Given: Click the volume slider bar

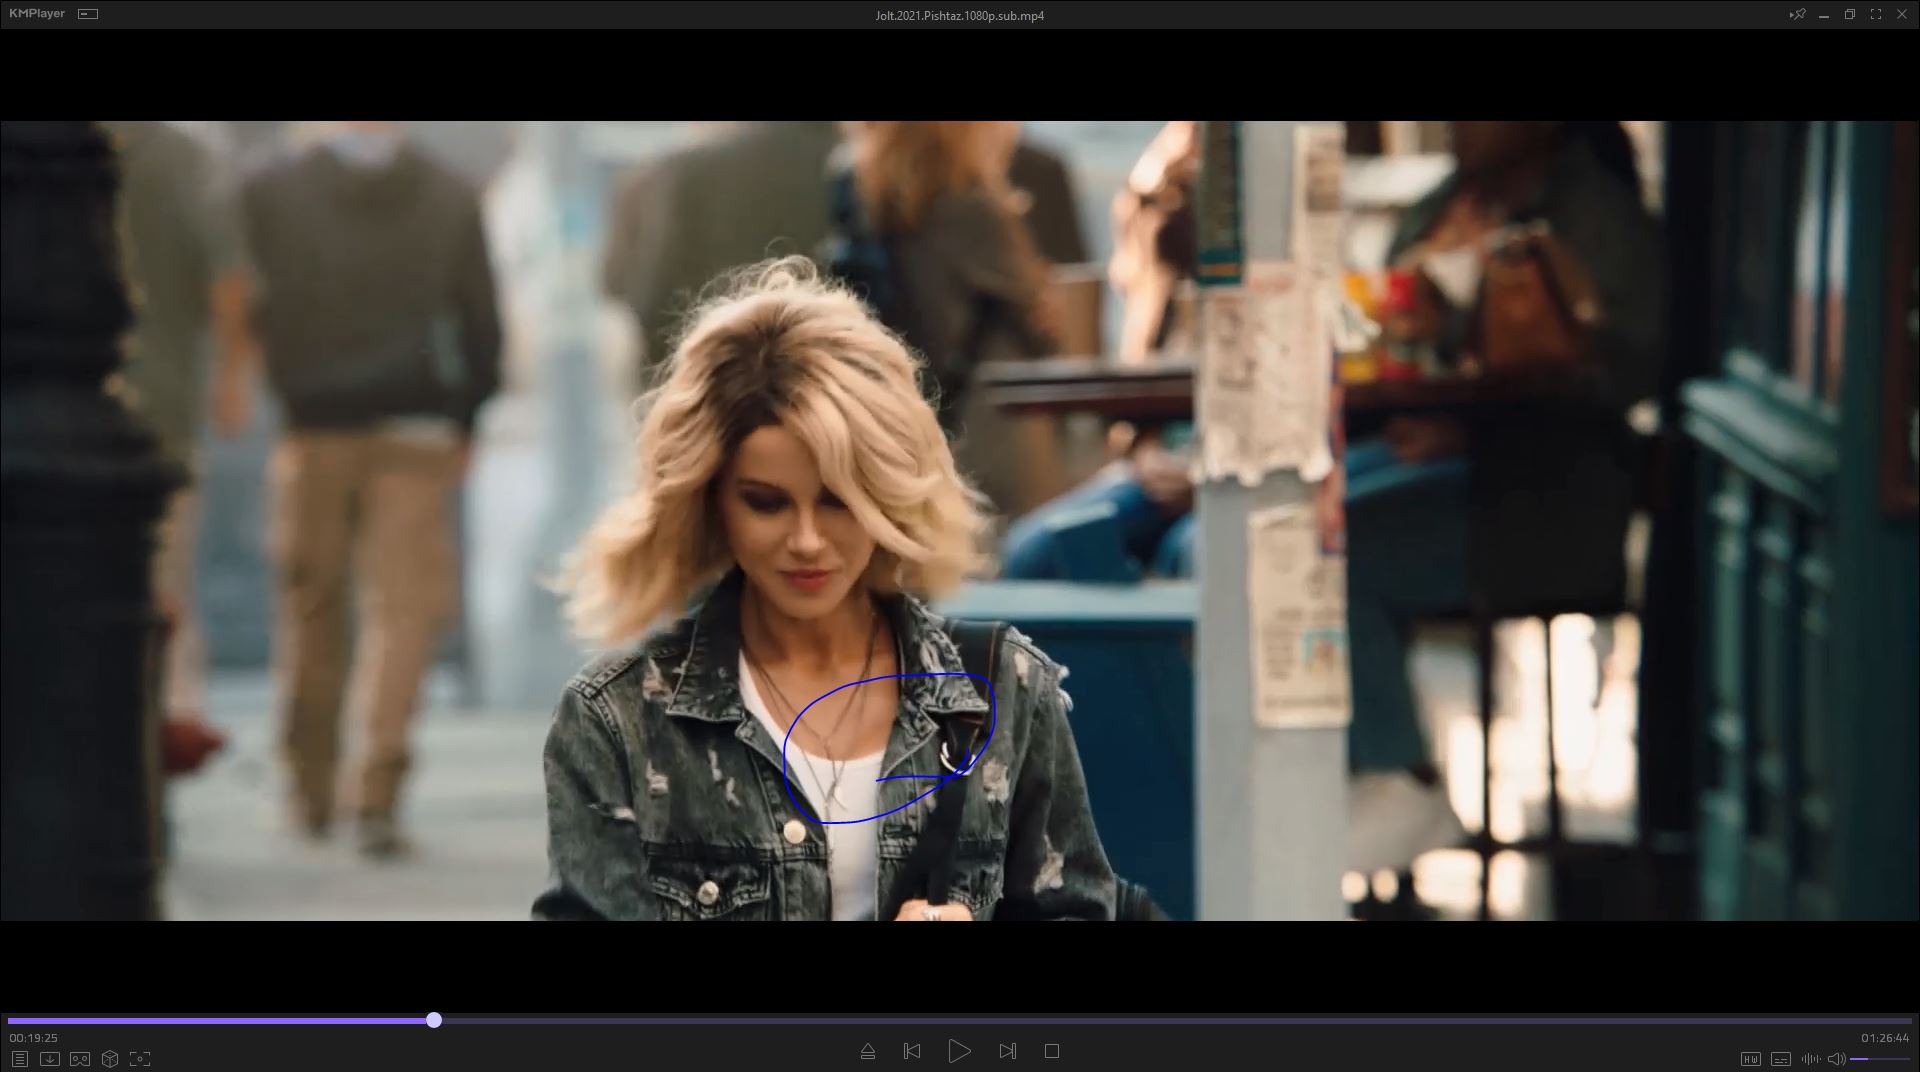Looking at the screenshot, I should [1880, 1058].
